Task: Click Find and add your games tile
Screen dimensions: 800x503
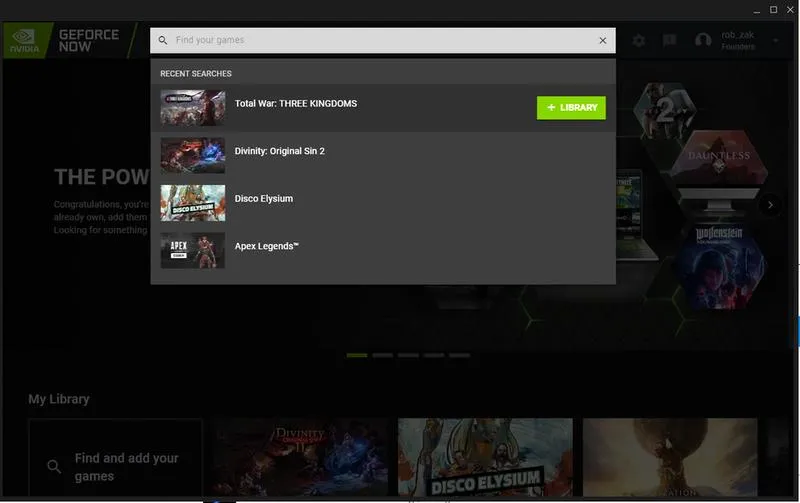Action: click(116, 458)
